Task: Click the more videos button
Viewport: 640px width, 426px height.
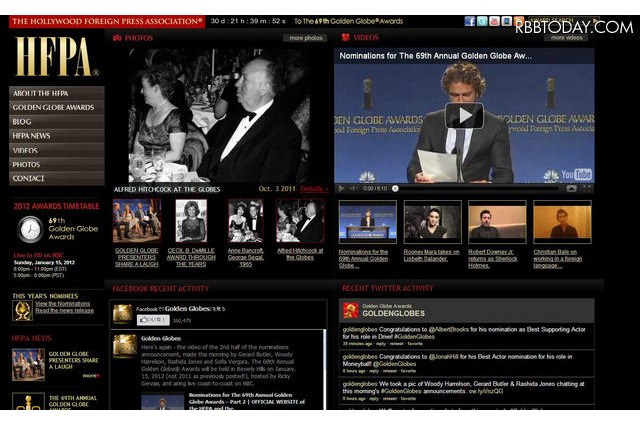Action: pyautogui.click(x=567, y=38)
